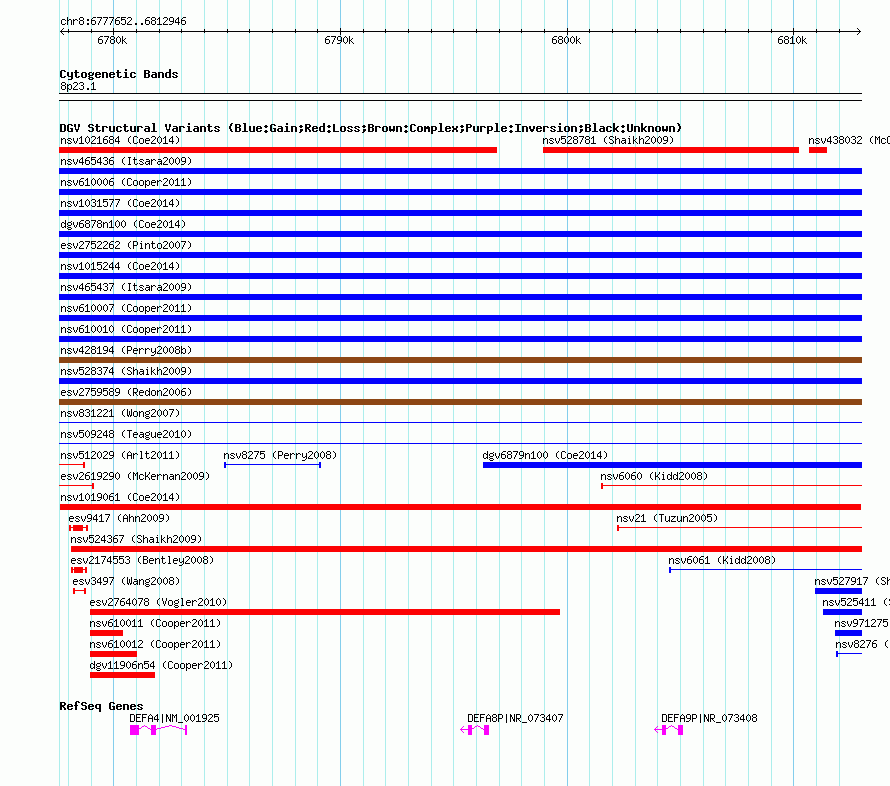
Task: Open the nsv21 (Tuzun2005) variant label
Action: click(666, 518)
